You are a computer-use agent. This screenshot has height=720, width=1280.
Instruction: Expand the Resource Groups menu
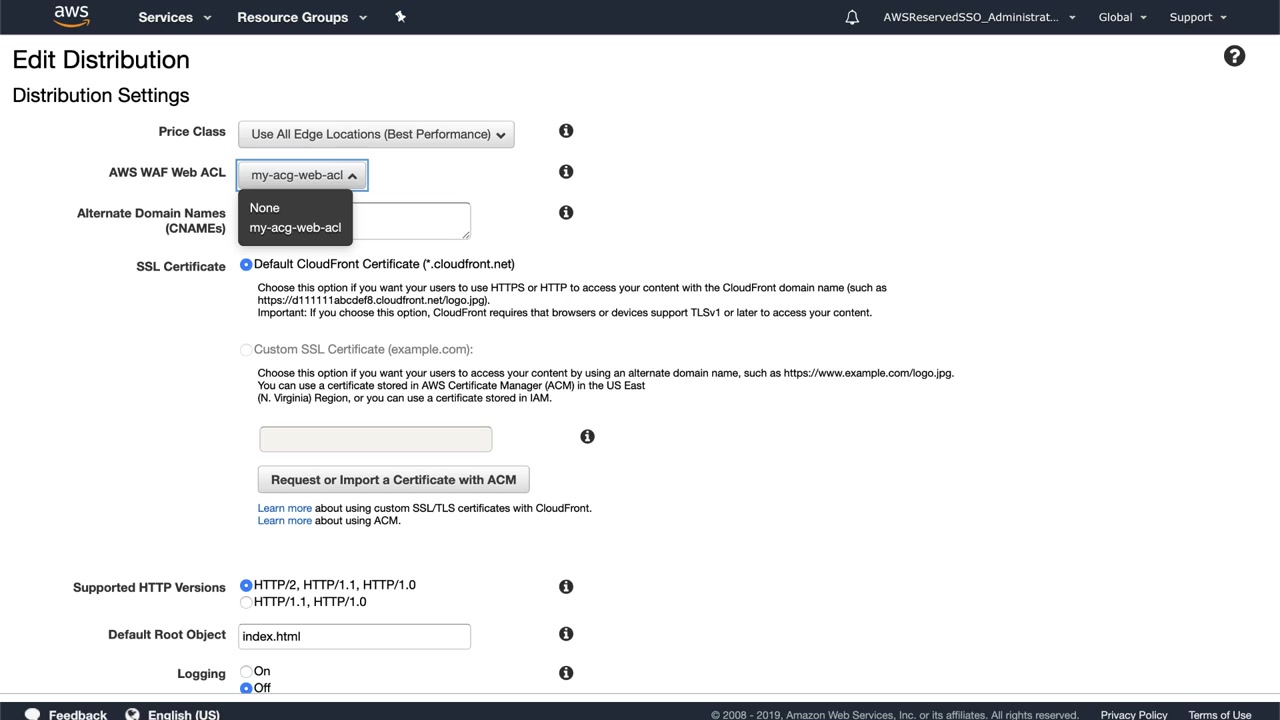point(302,17)
